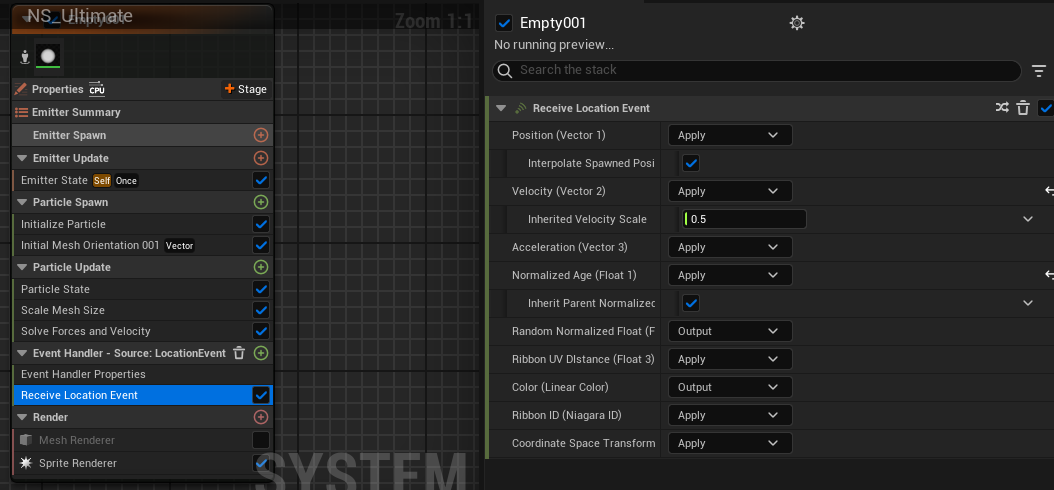Click the Inherited Velocity Scale value field
The height and width of the screenshot is (490, 1054).
744,219
